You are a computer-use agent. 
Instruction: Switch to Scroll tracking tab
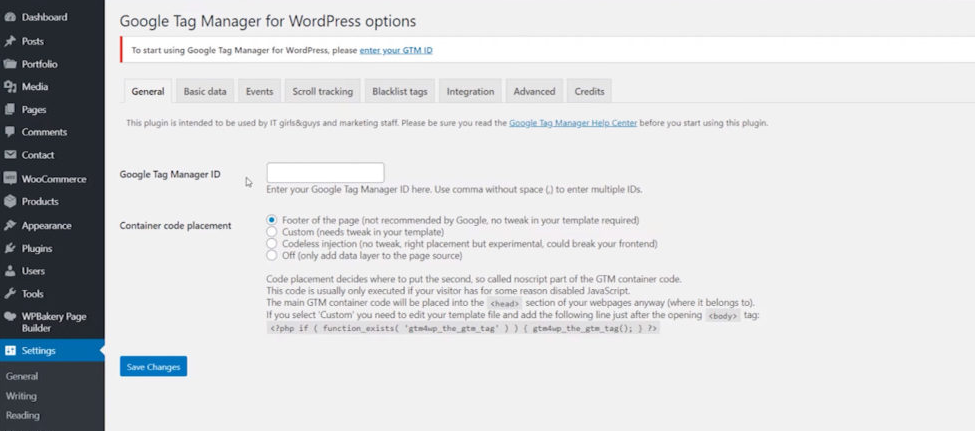(322, 91)
